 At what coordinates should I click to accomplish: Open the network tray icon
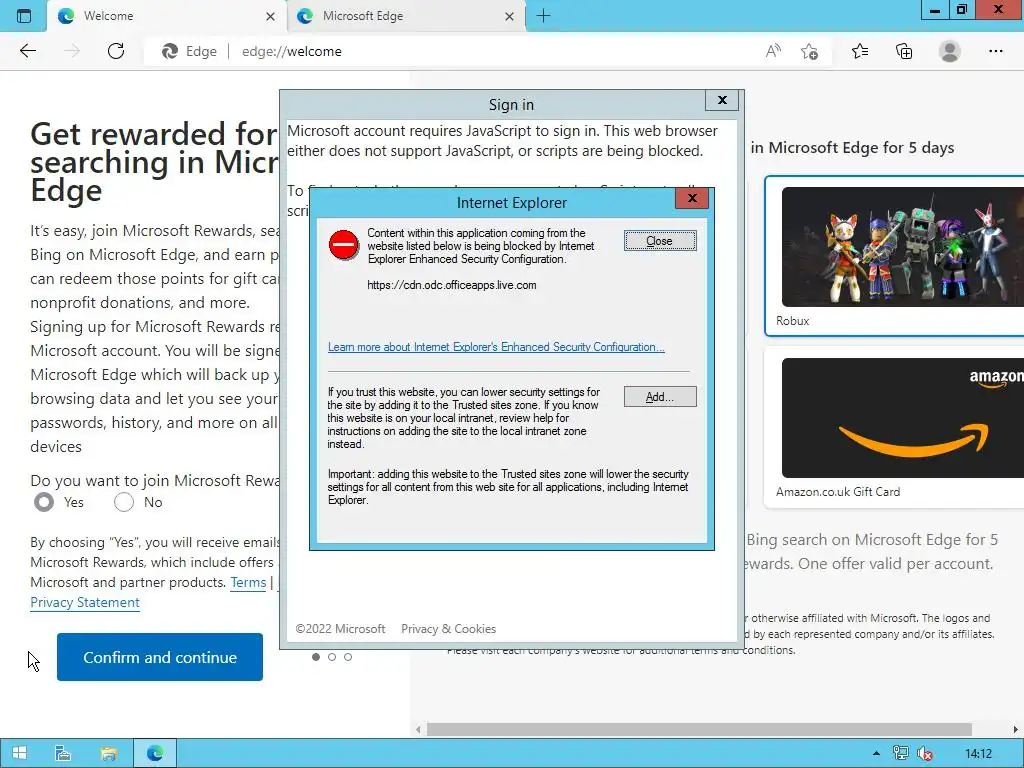pyautogui.click(x=901, y=753)
